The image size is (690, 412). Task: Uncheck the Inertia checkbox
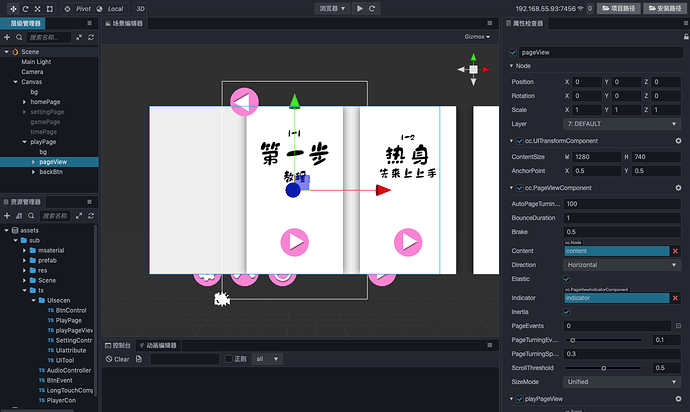point(566,312)
